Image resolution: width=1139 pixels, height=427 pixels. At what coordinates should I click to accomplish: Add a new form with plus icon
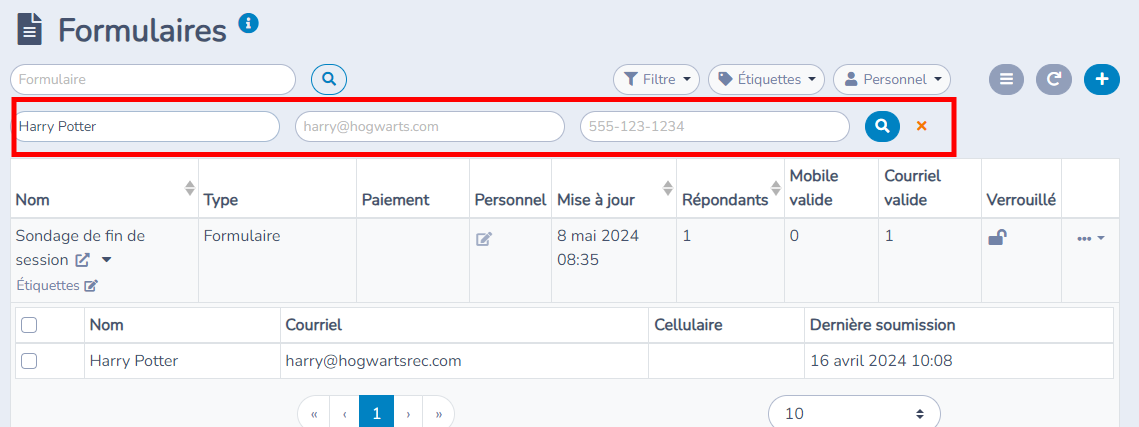coord(1102,79)
